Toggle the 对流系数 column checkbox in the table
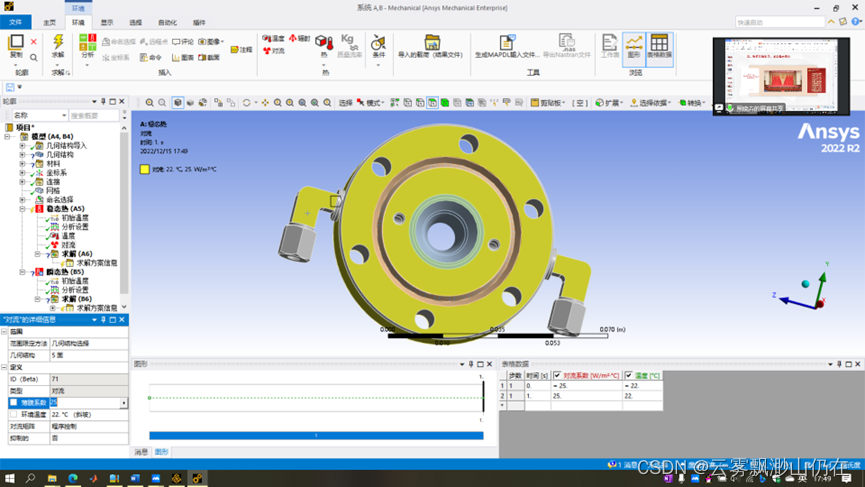The width and height of the screenshot is (865, 487). coord(557,376)
